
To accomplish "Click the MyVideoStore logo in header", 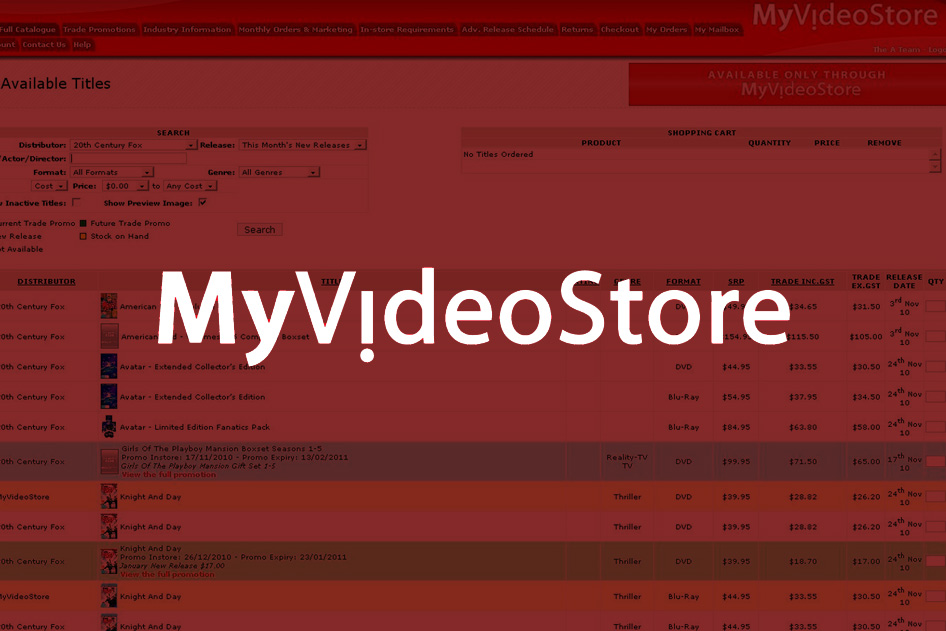I will (846, 15).
